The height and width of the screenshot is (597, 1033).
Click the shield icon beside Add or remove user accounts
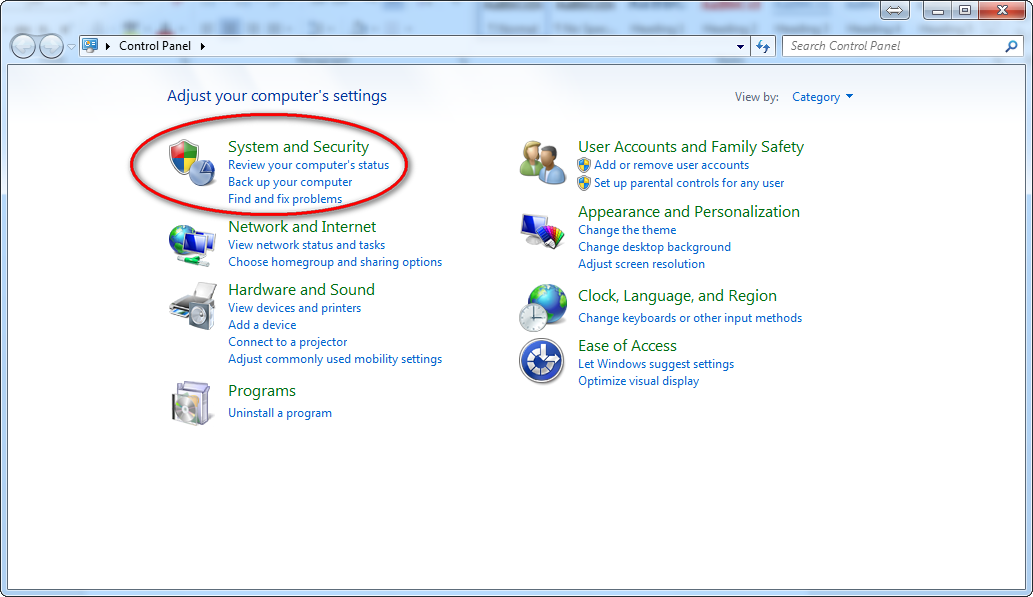tap(584, 165)
